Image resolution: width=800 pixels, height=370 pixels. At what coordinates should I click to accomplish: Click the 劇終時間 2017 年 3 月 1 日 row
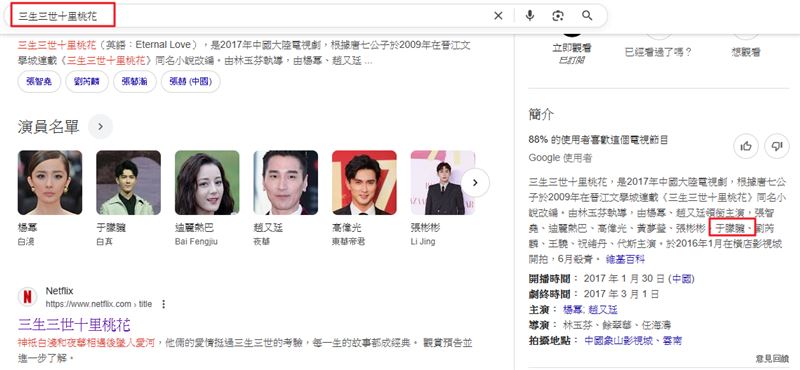point(594,294)
